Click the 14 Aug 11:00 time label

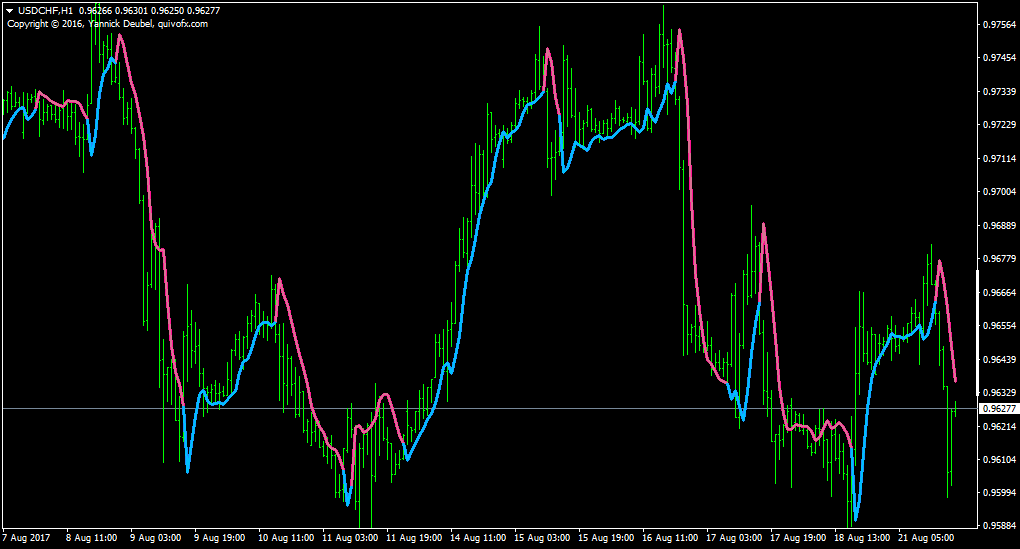[x=478, y=538]
